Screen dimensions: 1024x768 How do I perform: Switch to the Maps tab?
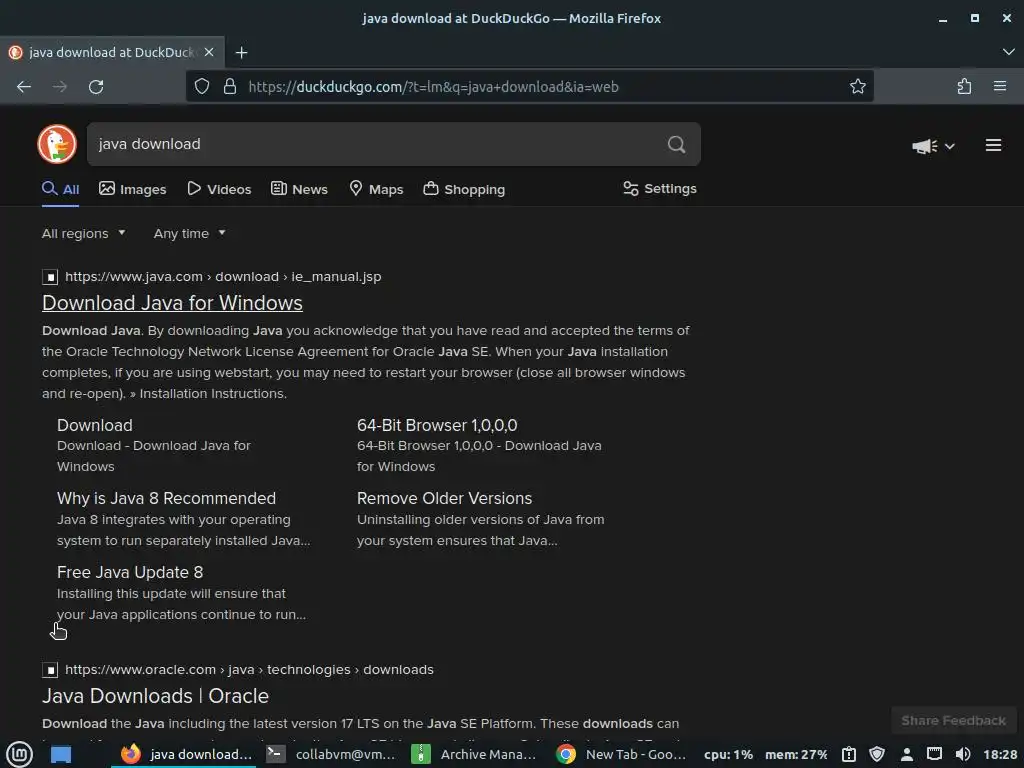(x=376, y=189)
